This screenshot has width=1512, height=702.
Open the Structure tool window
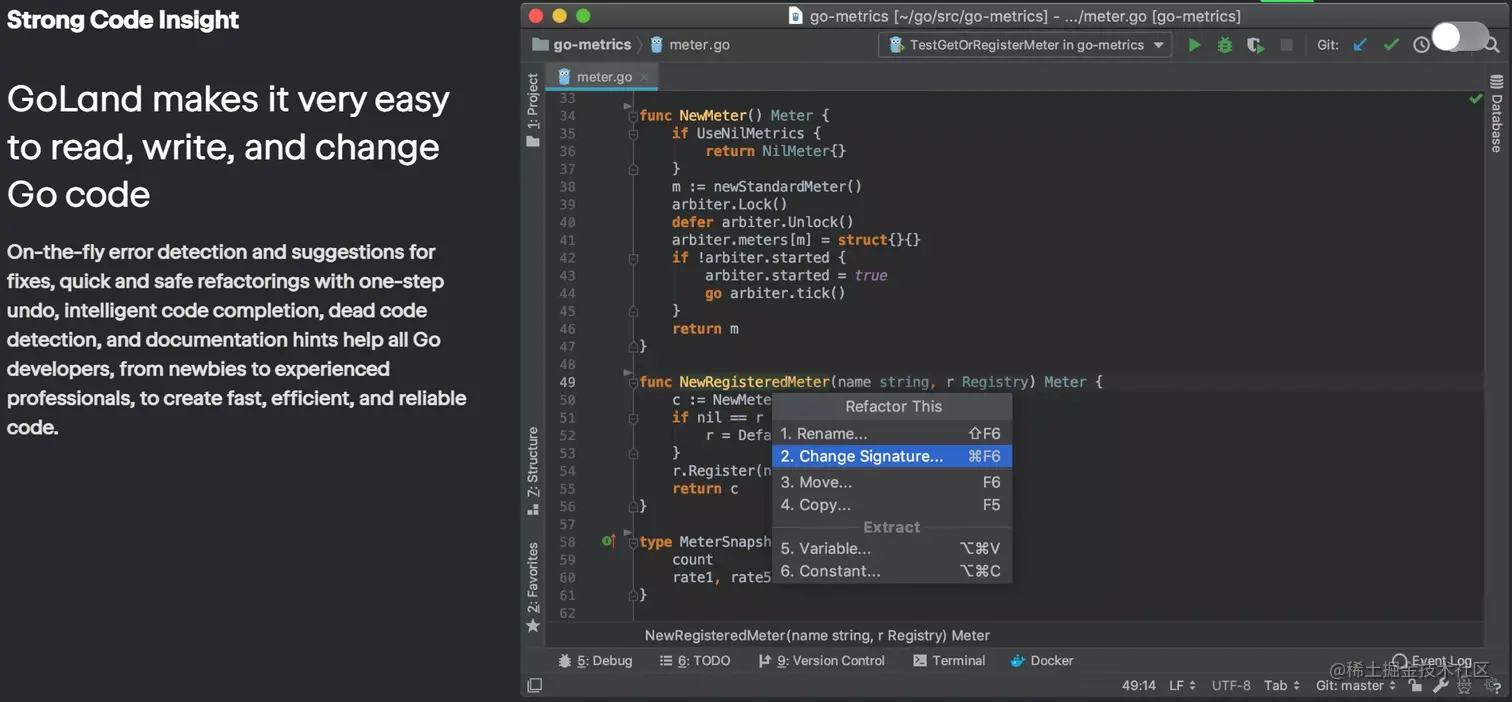point(533,471)
